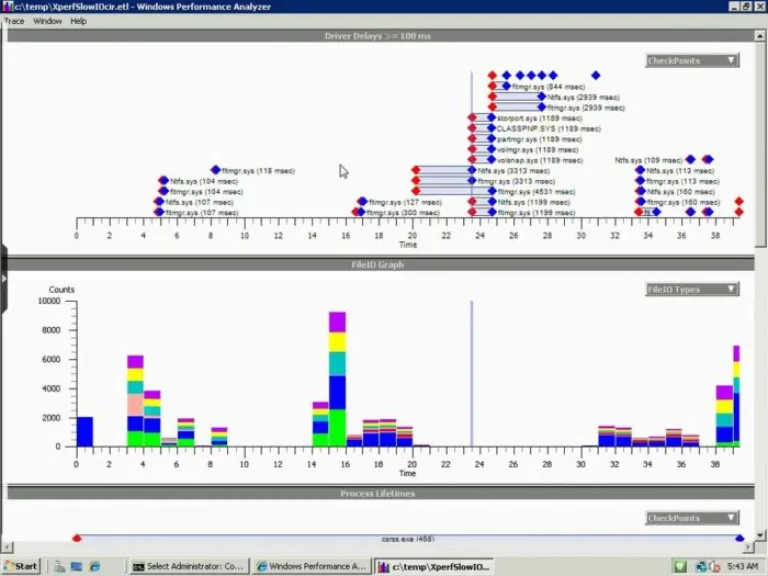768x576 pixels.
Task: Click the network tray icon
Action: point(701,567)
